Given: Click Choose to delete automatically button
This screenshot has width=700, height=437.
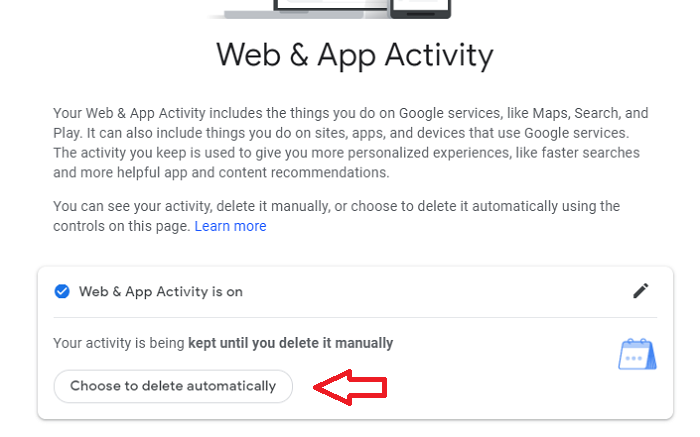Looking at the screenshot, I should 173,386.
